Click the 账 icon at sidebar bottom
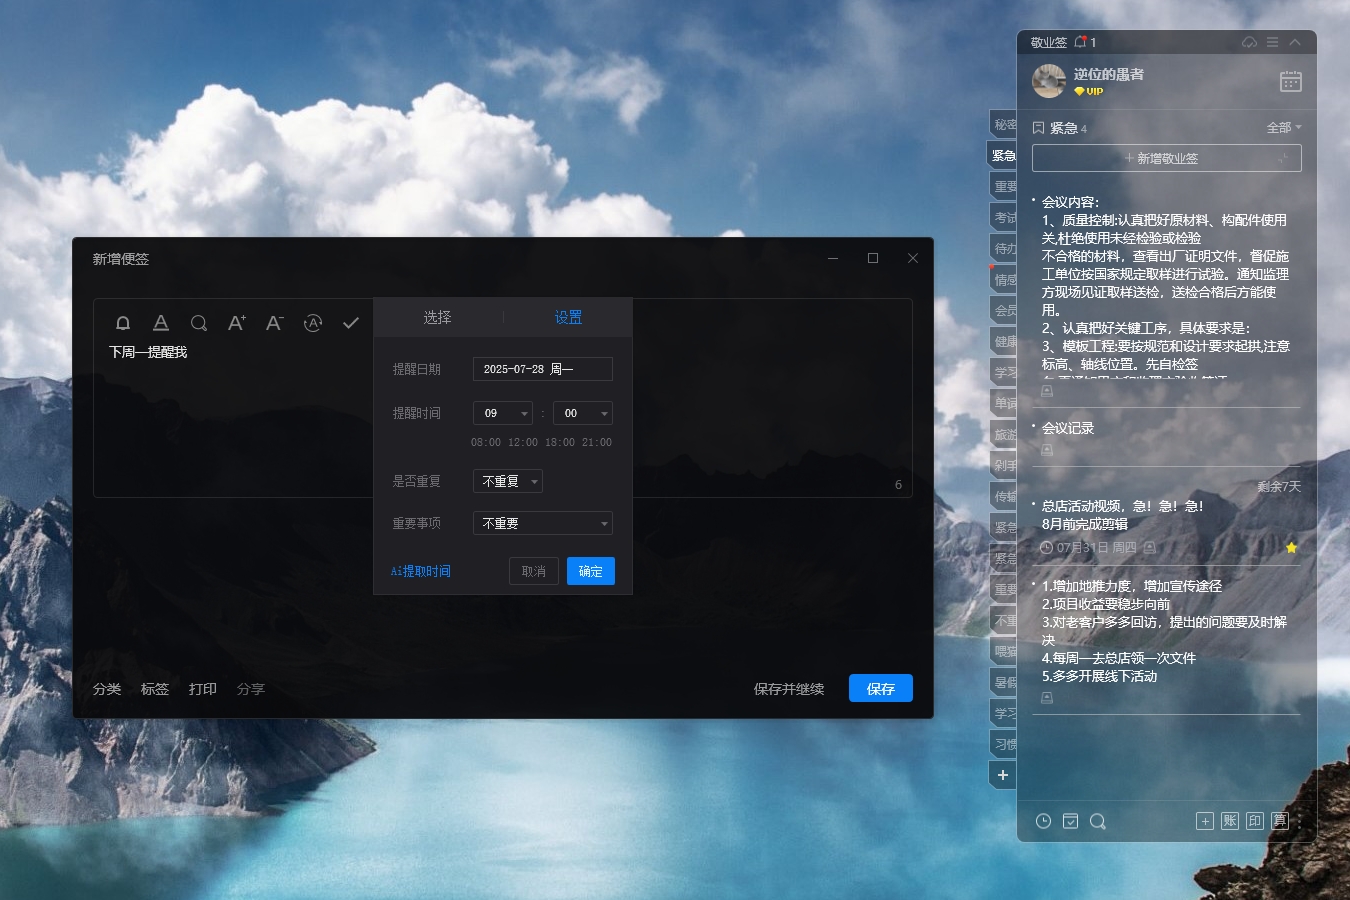Image resolution: width=1350 pixels, height=900 pixels. click(1230, 821)
